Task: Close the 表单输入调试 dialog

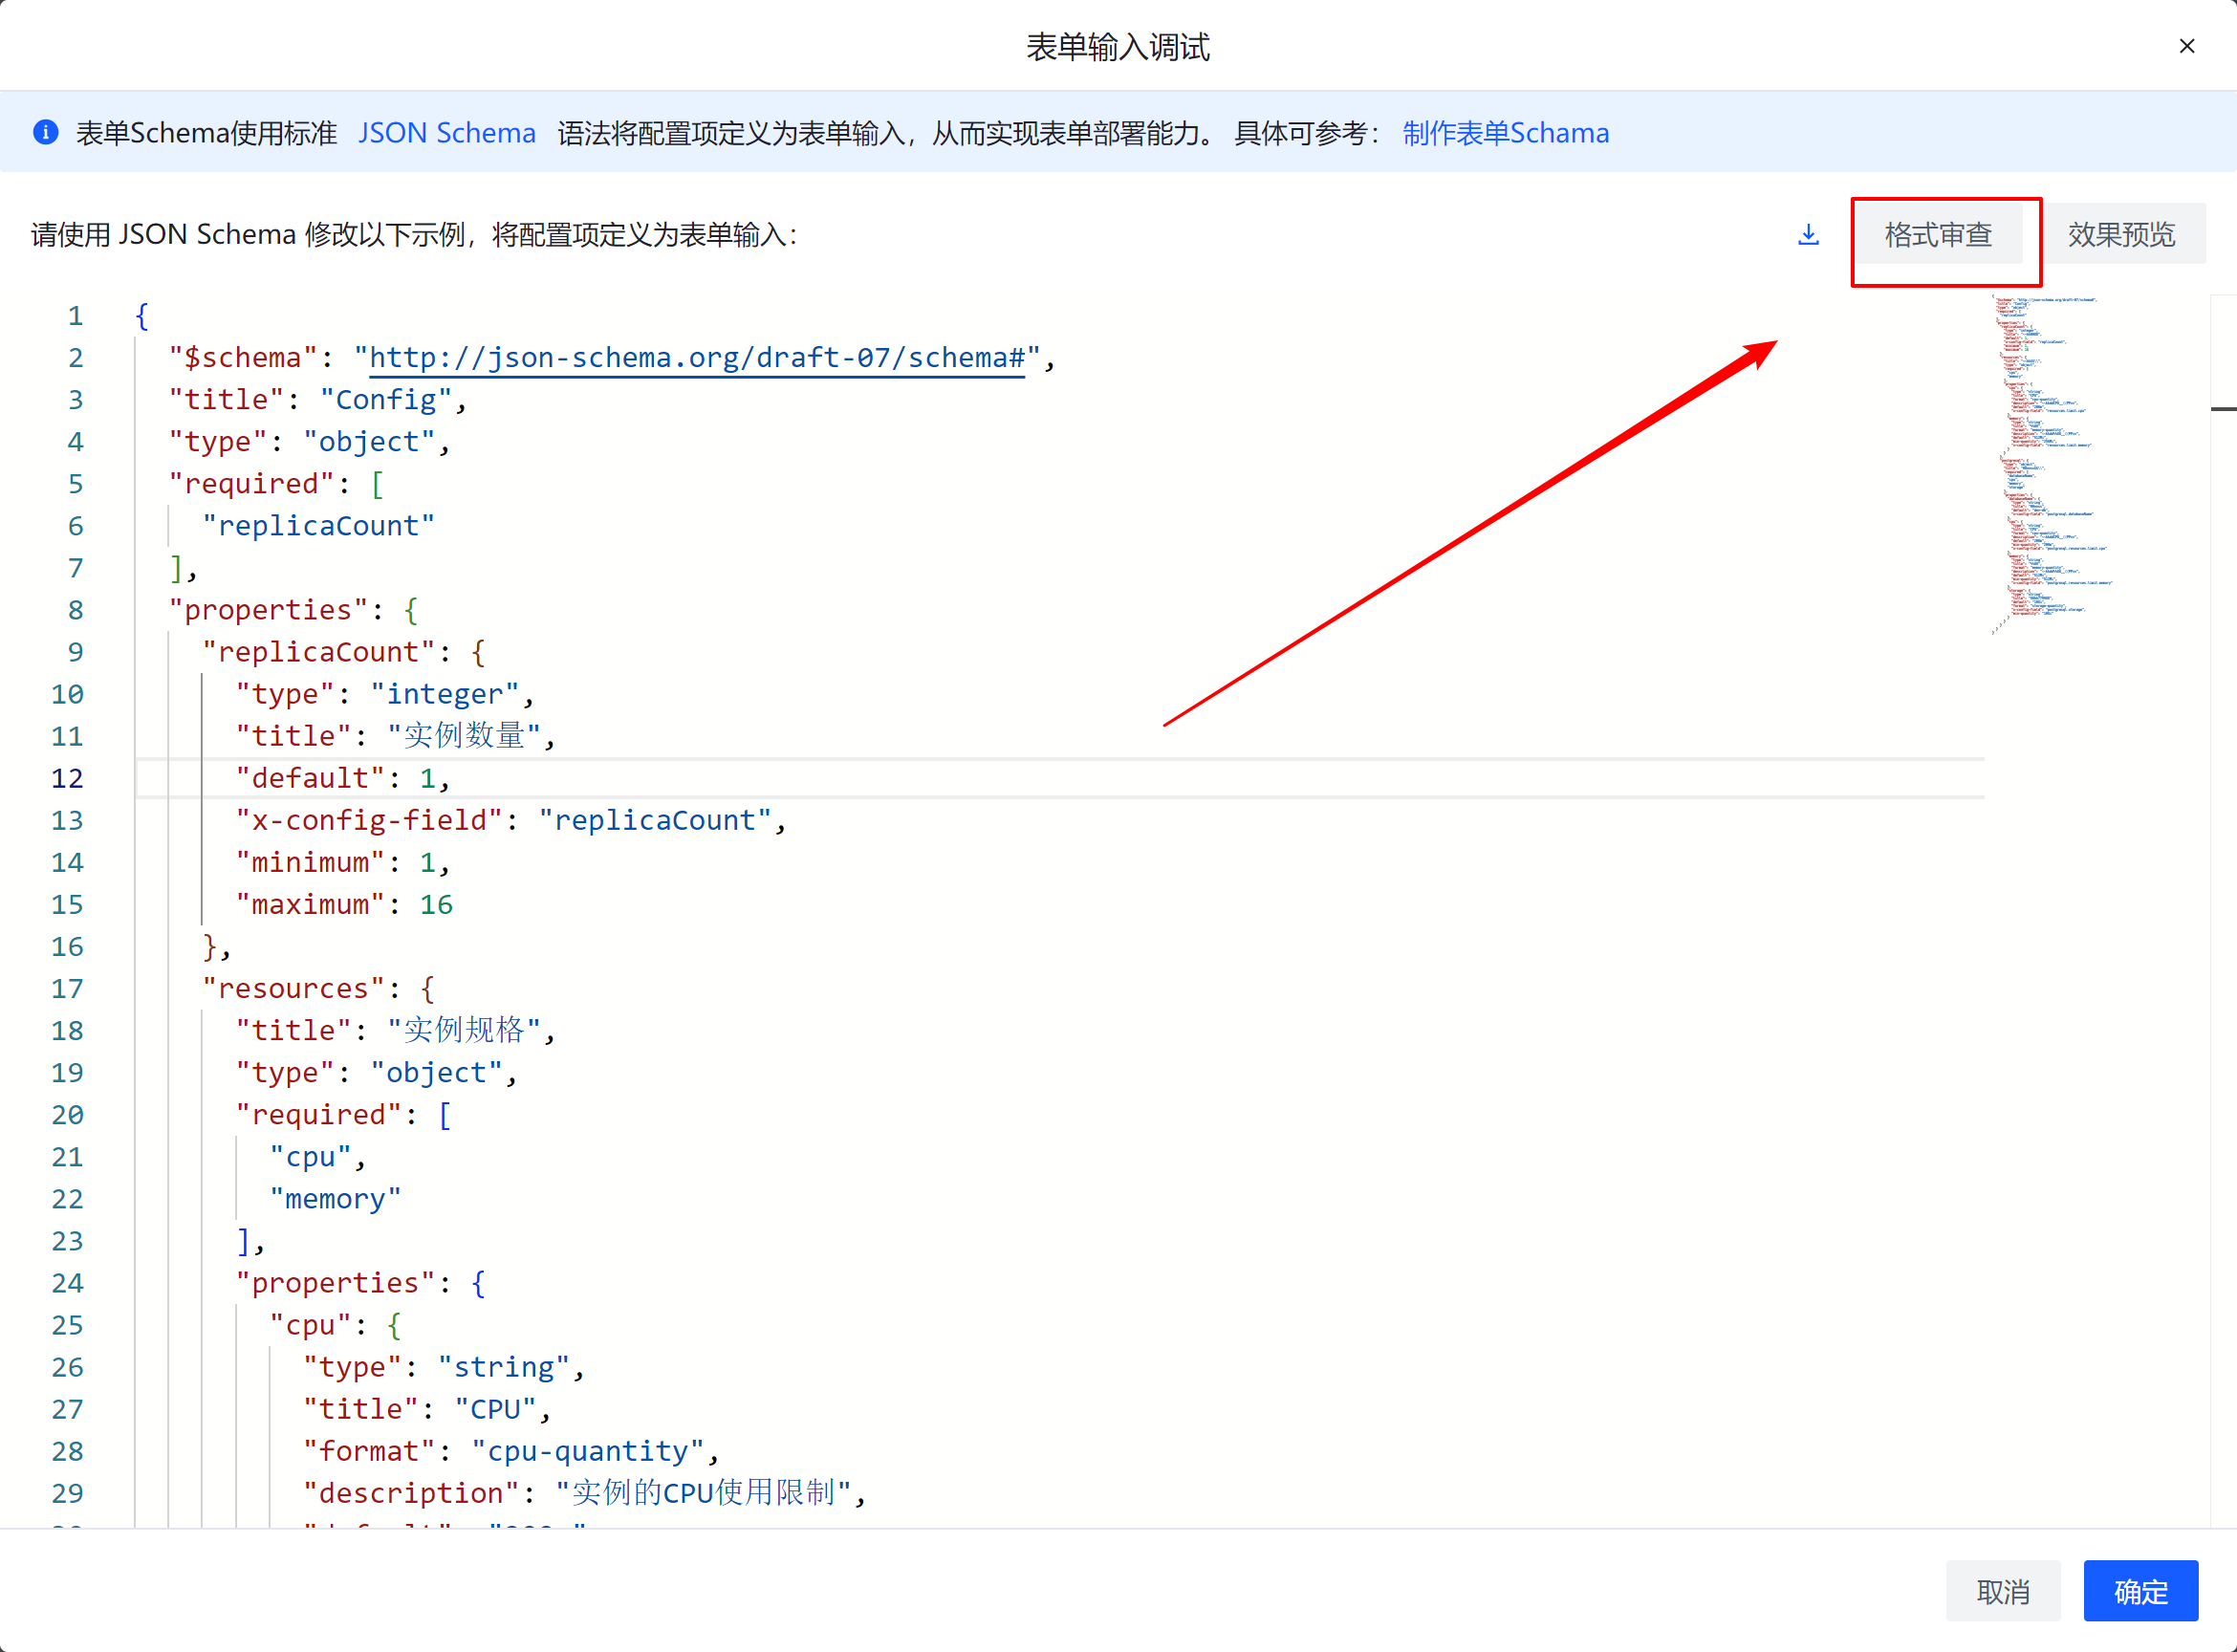Action: click(x=2187, y=46)
